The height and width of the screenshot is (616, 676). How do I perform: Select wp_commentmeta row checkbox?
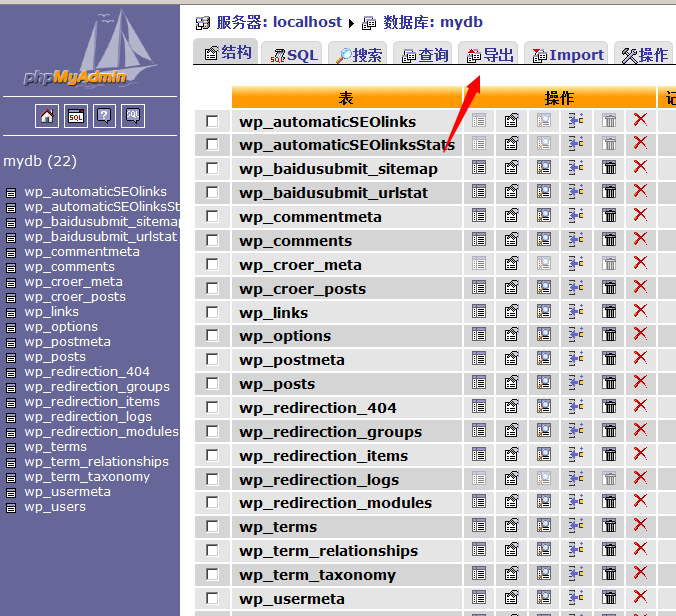tap(212, 216)
